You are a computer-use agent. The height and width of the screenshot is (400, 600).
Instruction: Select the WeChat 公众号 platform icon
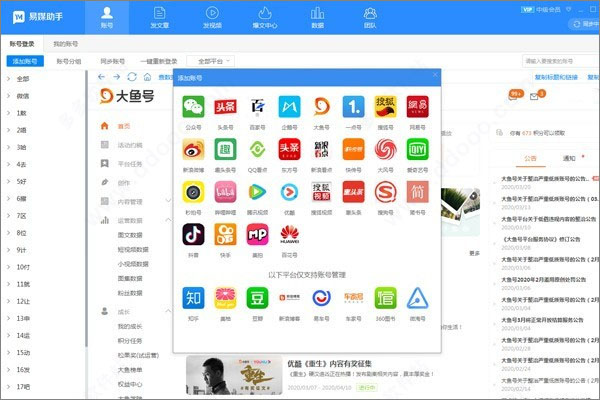click(195, 106)
